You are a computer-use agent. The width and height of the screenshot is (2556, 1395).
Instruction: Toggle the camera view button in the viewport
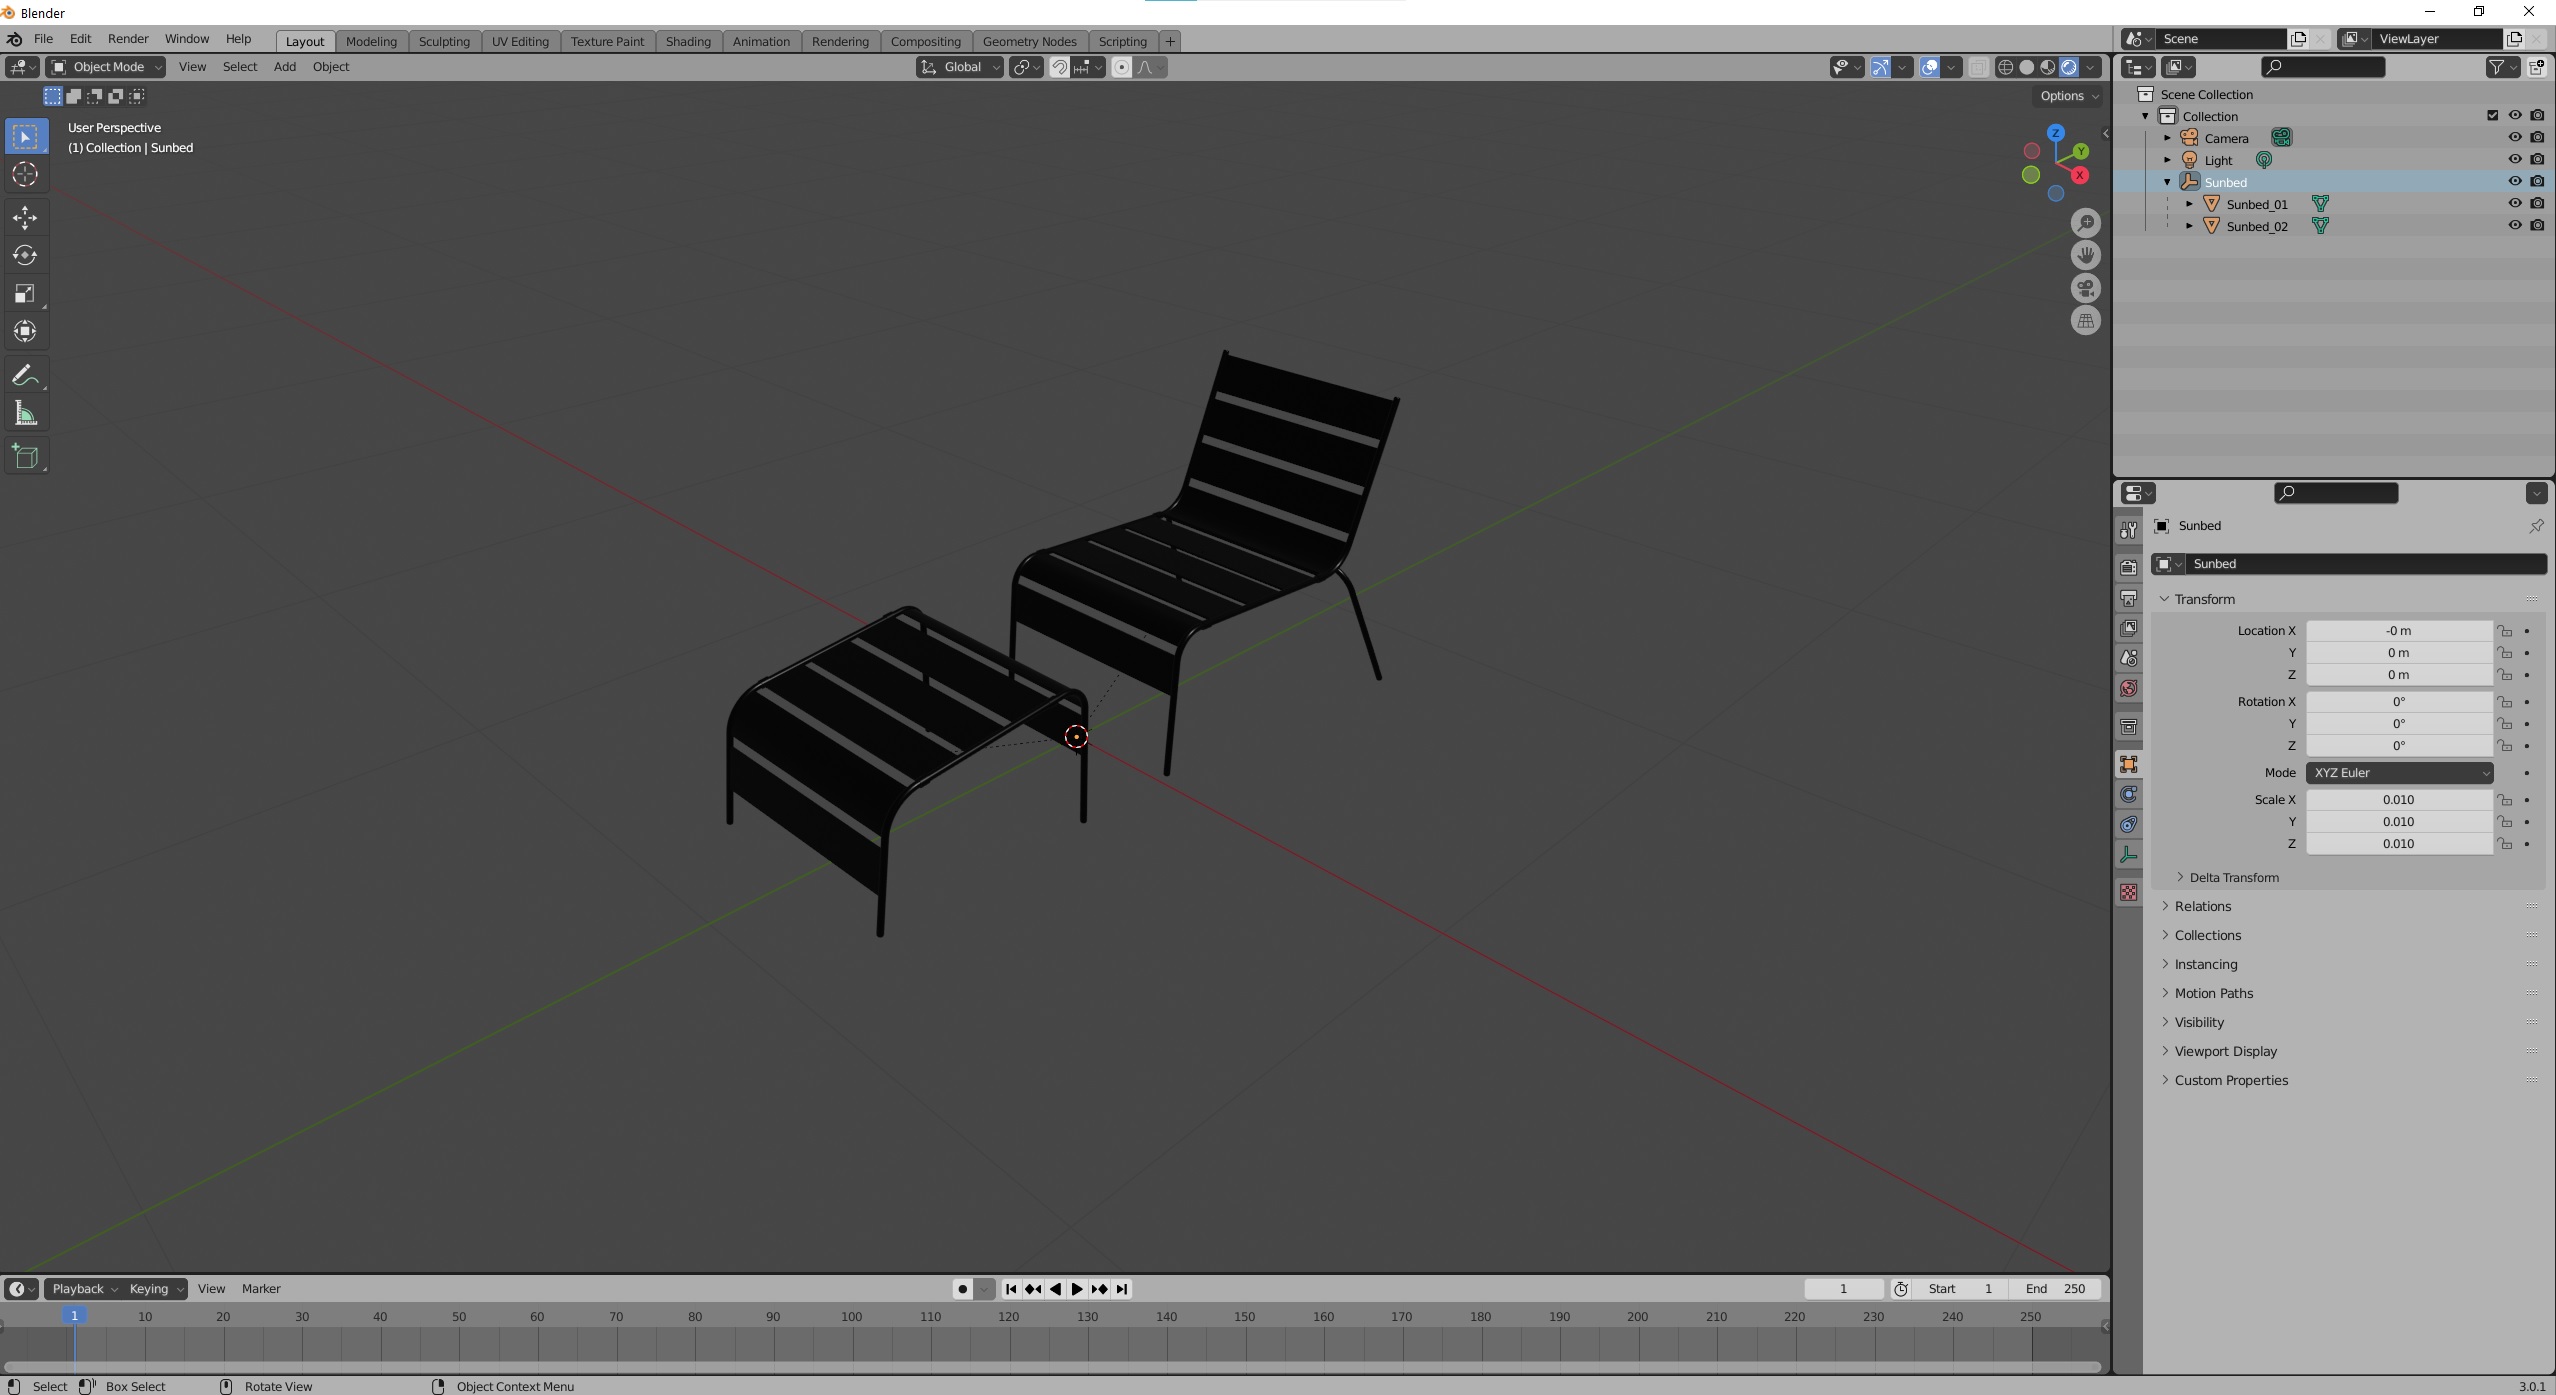tap(2085, 288)
